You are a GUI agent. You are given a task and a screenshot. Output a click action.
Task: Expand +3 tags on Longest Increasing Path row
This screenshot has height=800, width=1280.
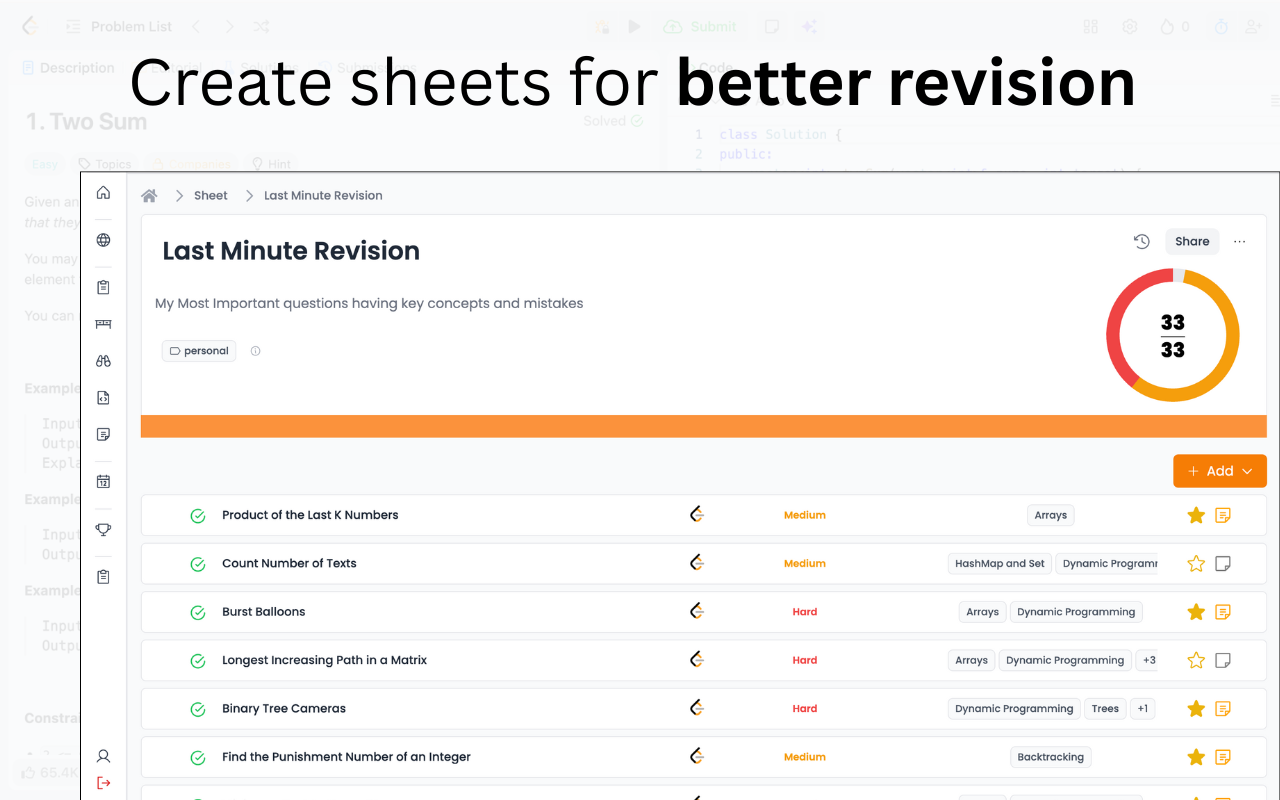click(x=1149, y=660)
